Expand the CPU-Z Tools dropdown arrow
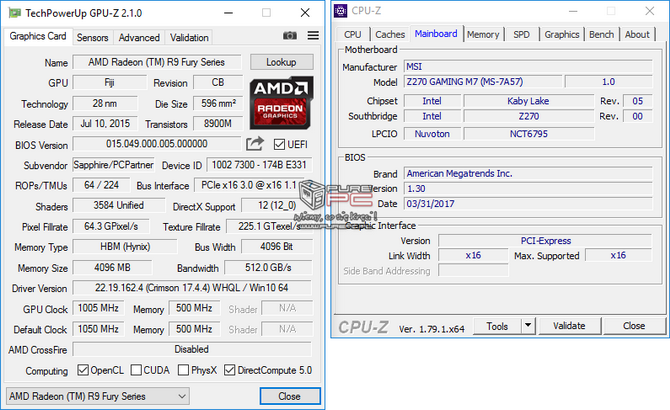 [528, 326]
